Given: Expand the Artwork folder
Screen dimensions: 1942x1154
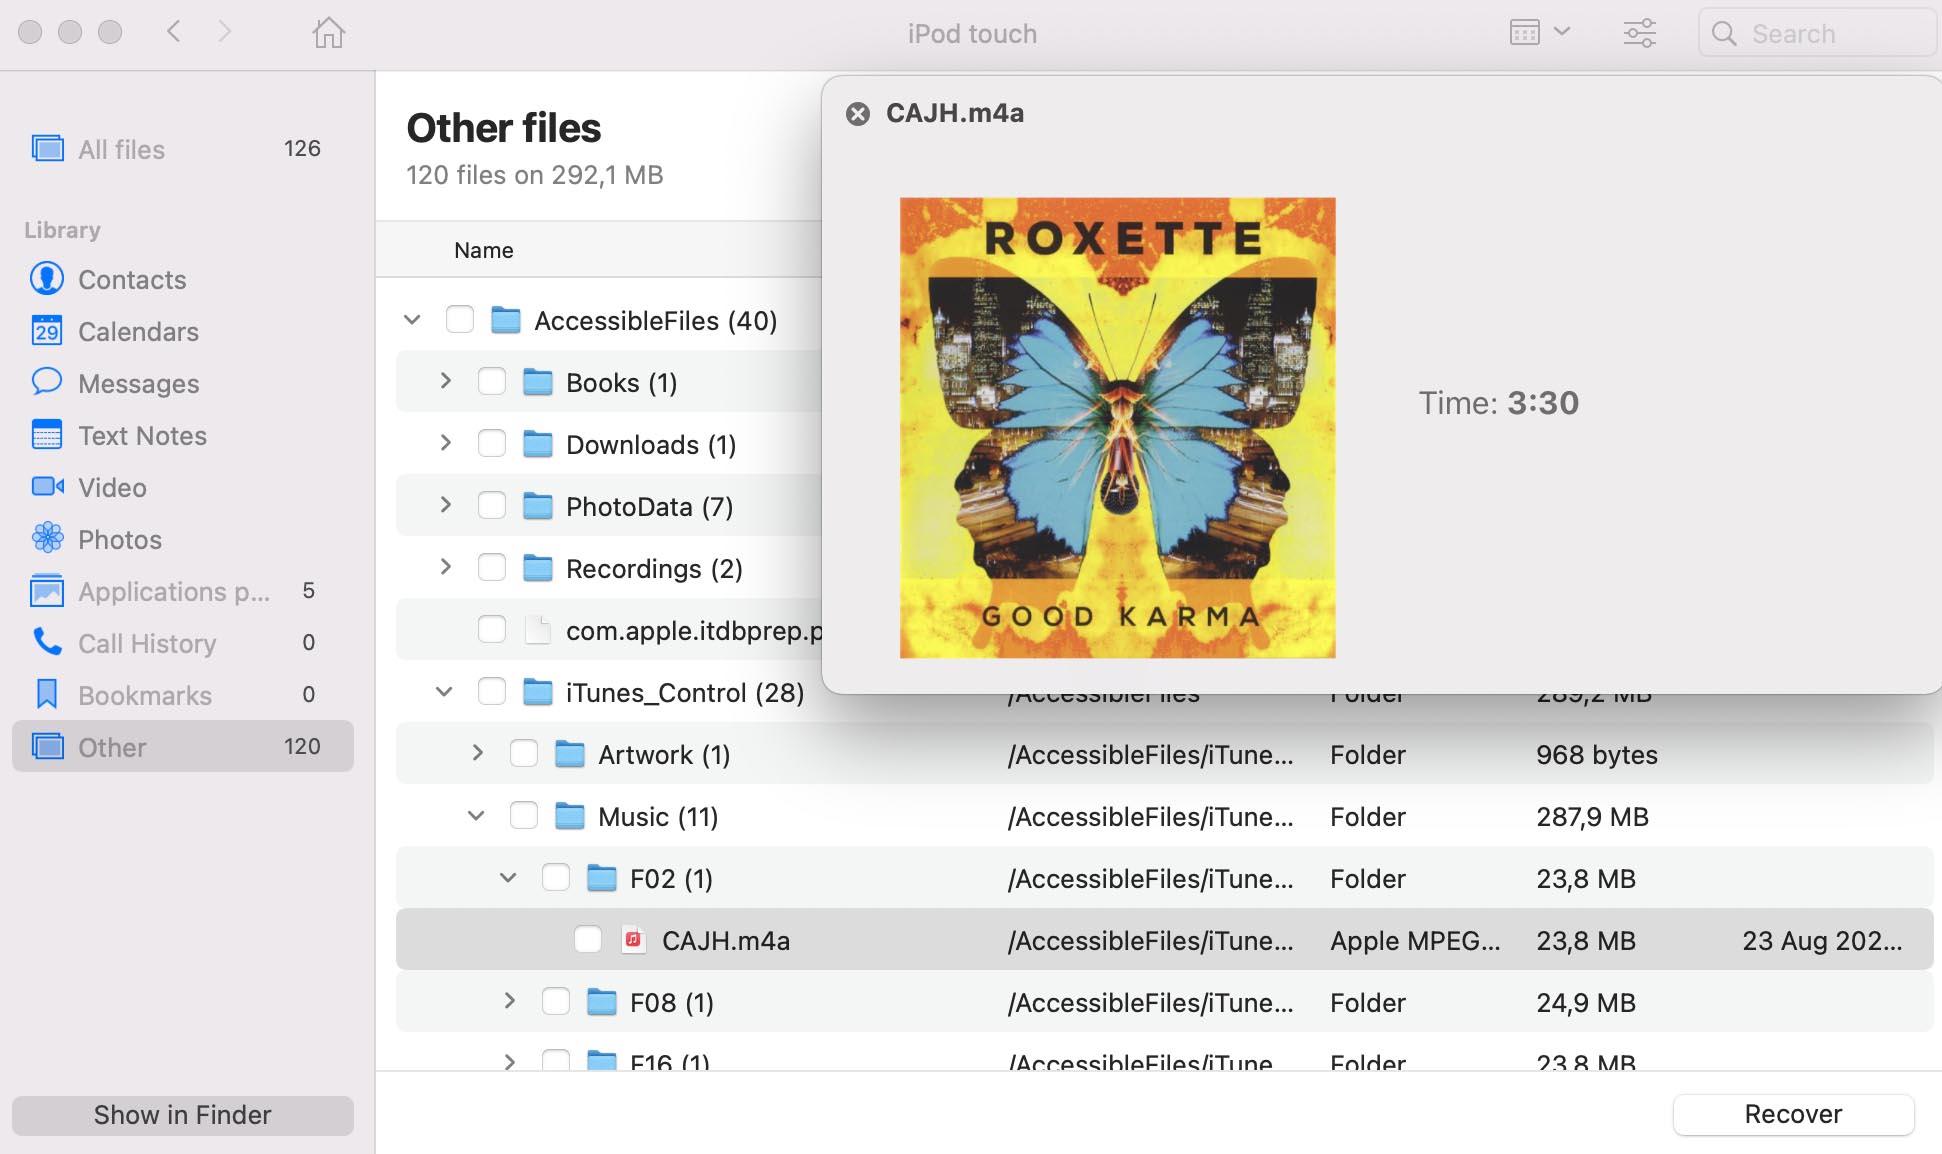Looking at the screenshot, I should coord(478,753).
